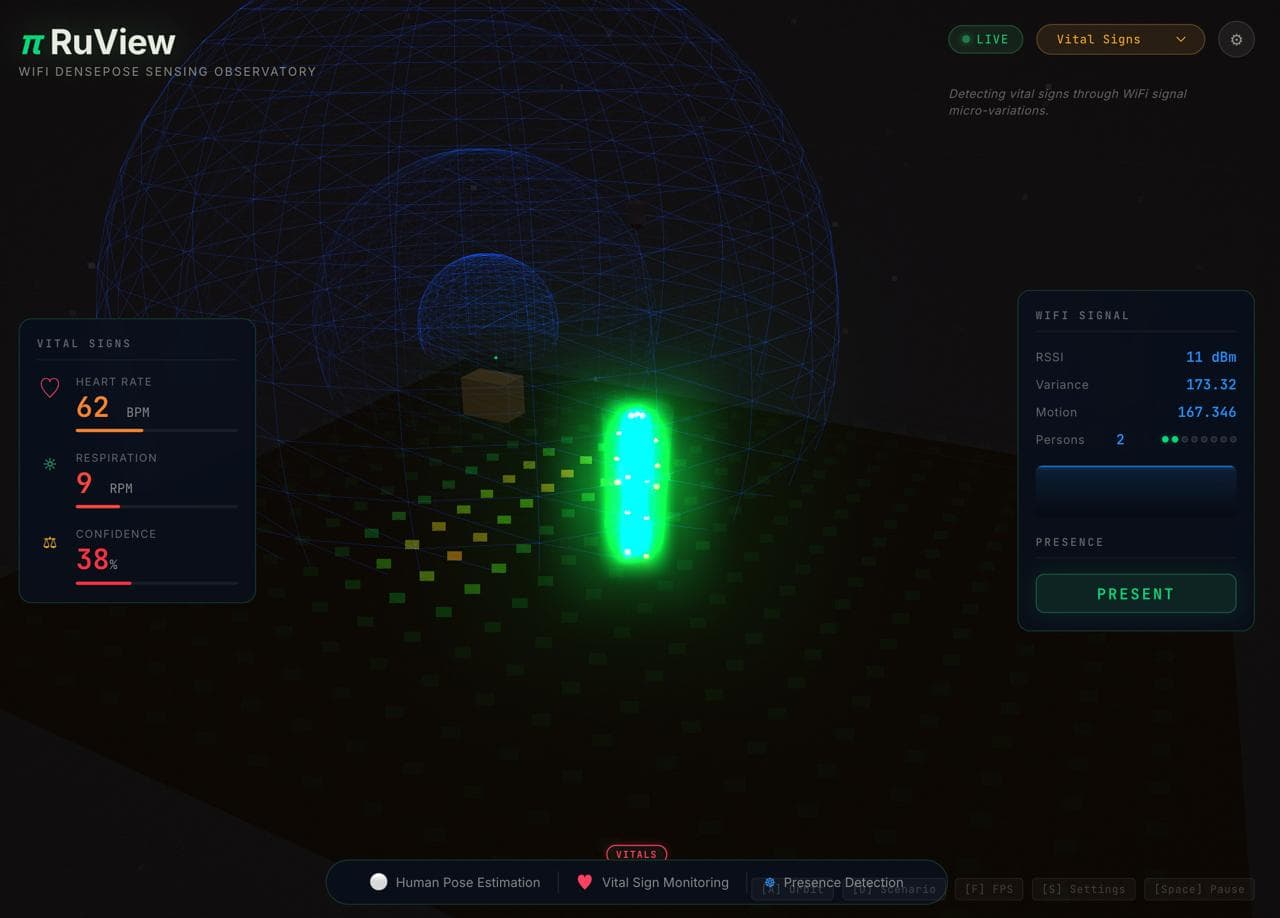The height and width of the screenshot is (918, 1280).
Task: Click the glowing green human figure
Action: (635, 482)
